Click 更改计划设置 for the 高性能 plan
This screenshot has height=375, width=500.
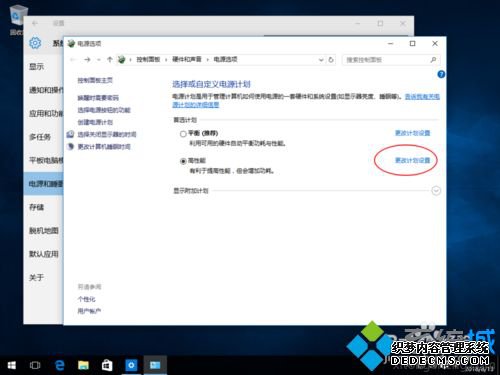pyautogui.click(x=412, y=160)
